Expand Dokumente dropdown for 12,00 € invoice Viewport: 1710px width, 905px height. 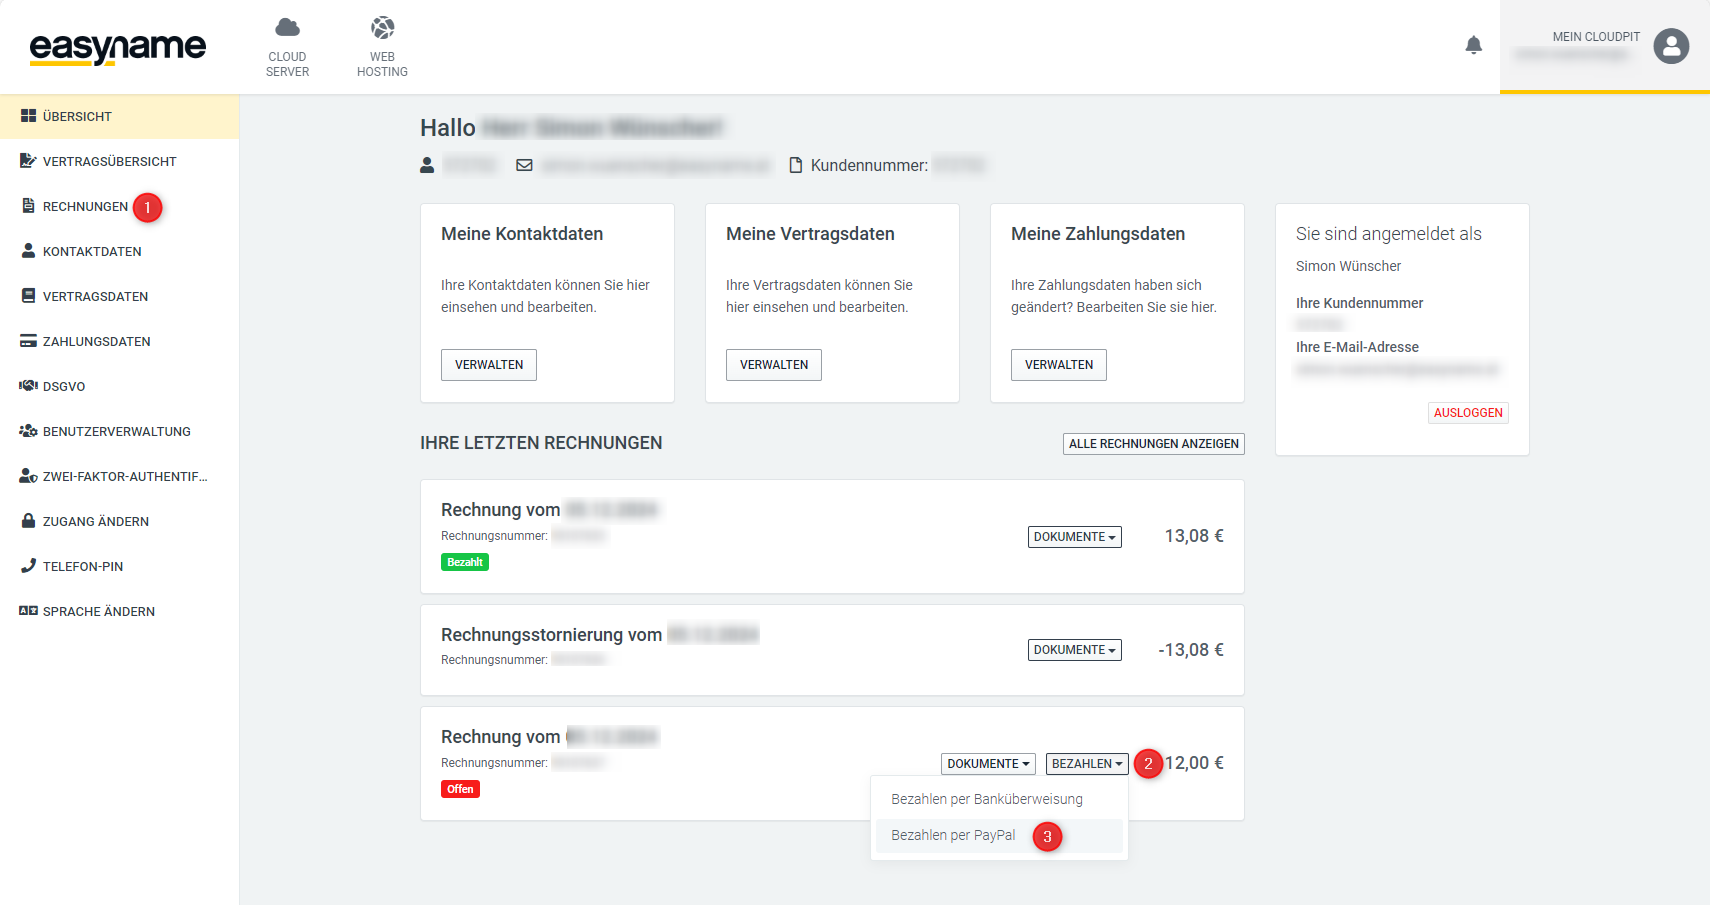pos(987,764)
